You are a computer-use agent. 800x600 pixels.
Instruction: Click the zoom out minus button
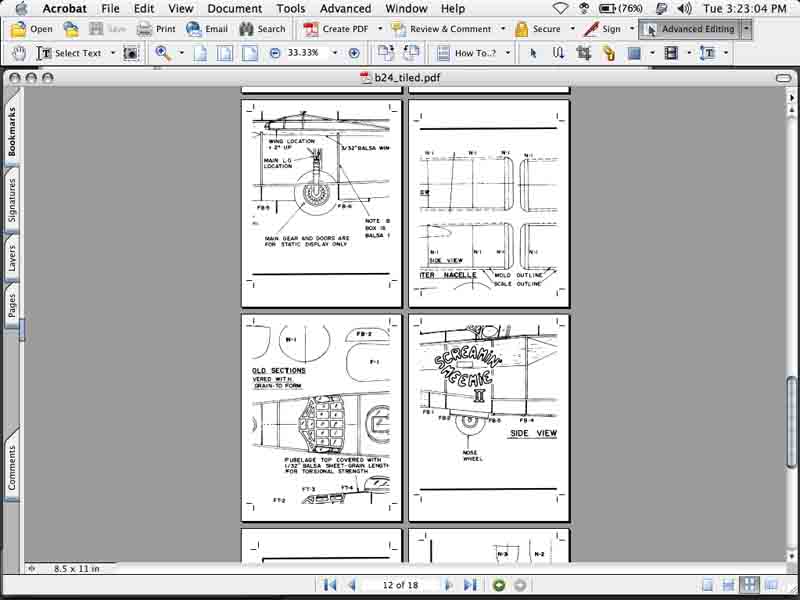click(x=275, y=53)
